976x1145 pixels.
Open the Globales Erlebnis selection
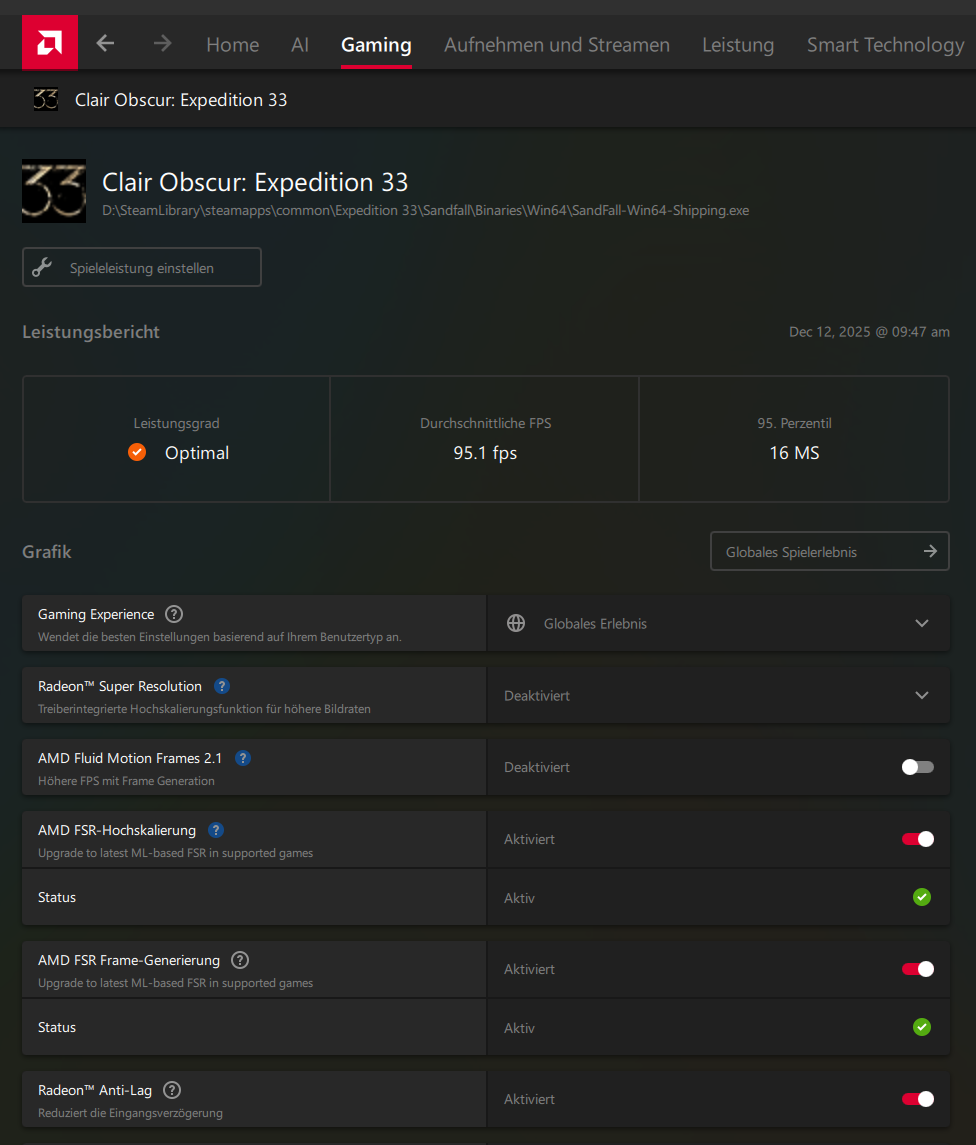718,623
